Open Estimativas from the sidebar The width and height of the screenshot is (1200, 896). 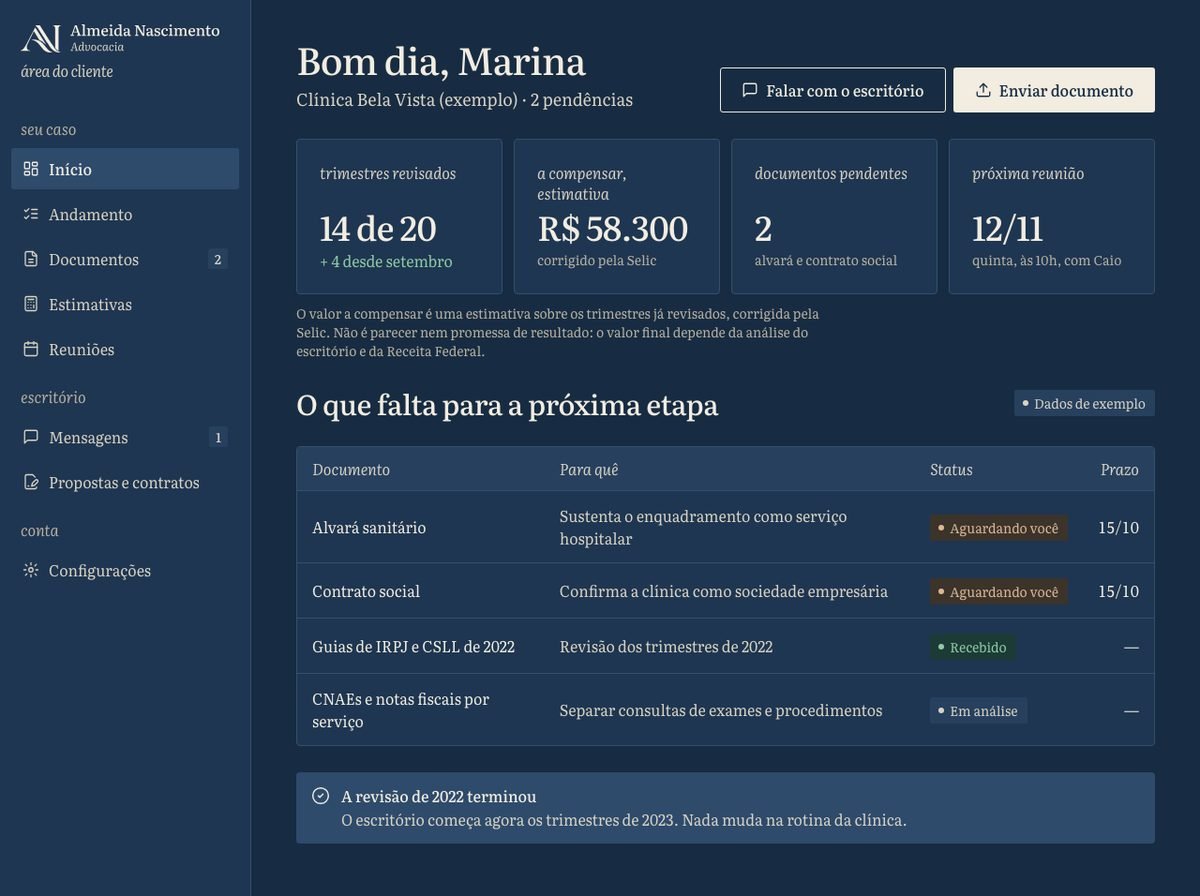(125, 304)
